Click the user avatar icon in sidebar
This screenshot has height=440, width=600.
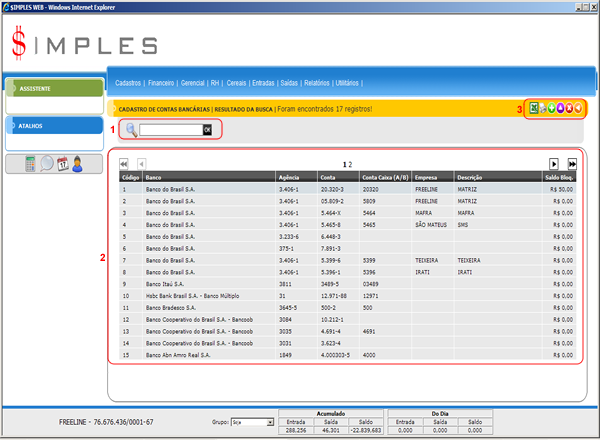pos(77,164)
